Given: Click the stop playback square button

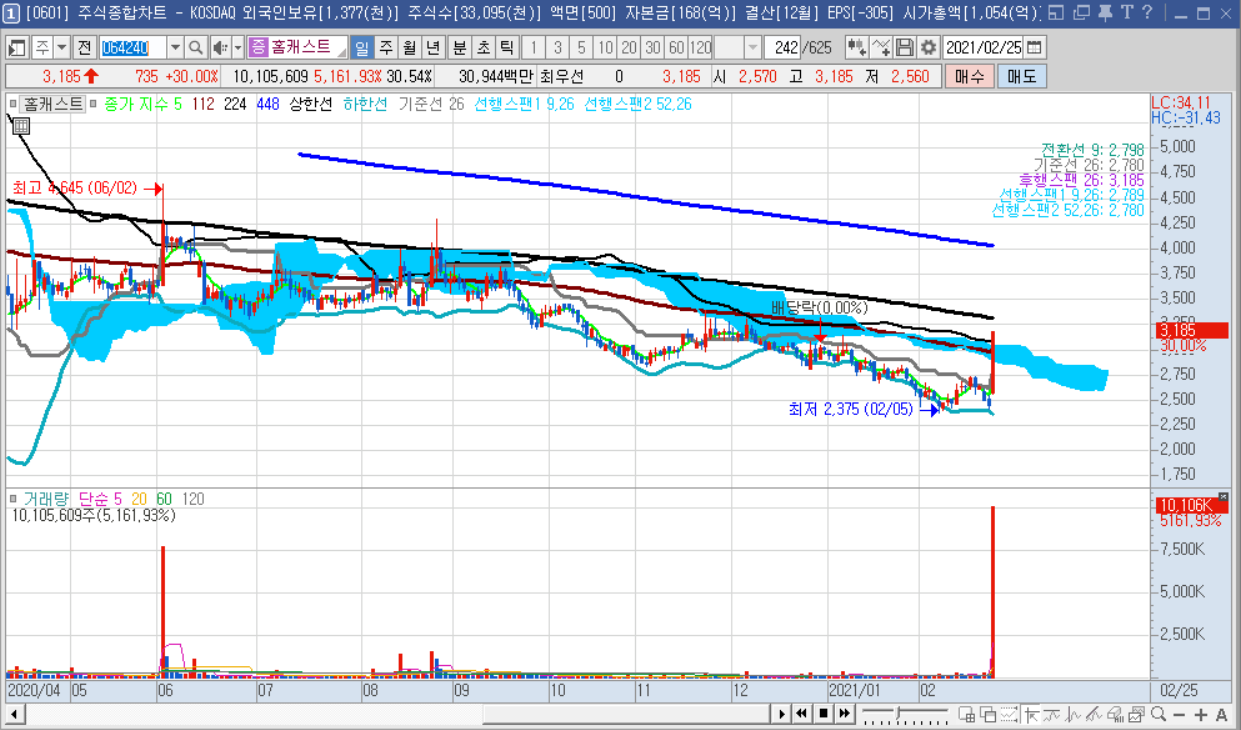Looking at the screenshot, I should 823,714.
